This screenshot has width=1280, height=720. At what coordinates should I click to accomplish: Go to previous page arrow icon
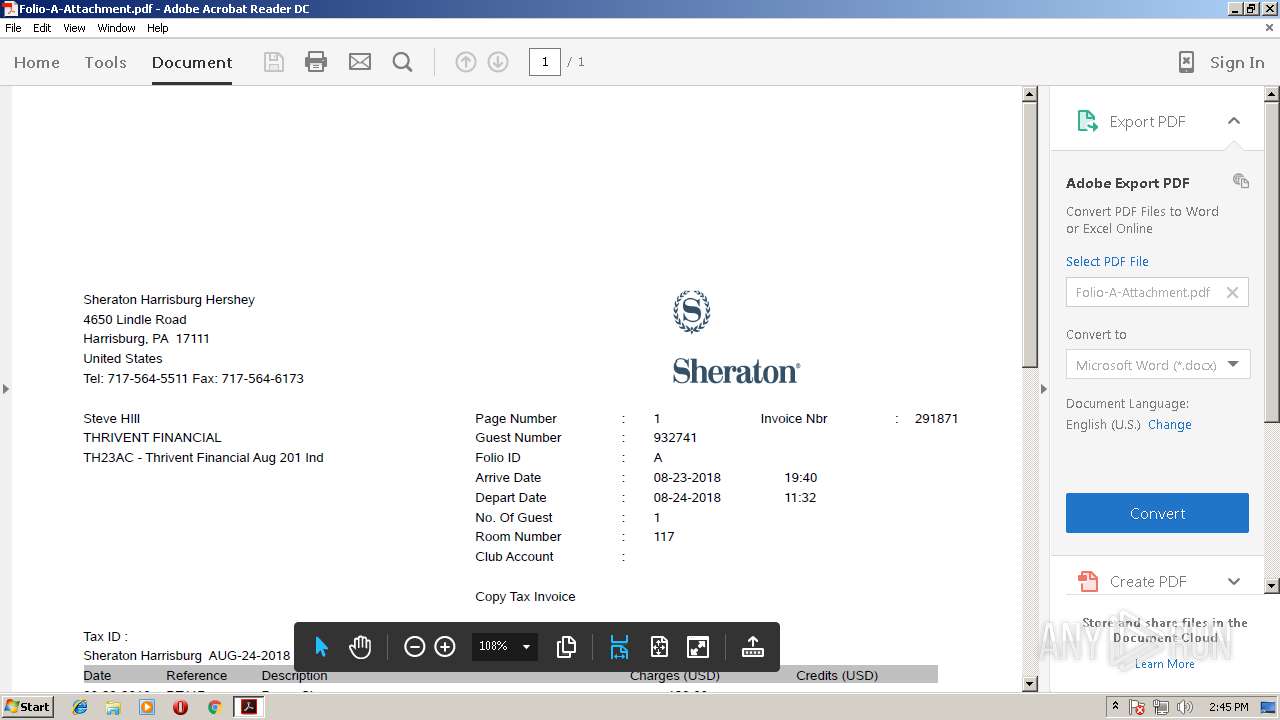(x=466, y=62)
